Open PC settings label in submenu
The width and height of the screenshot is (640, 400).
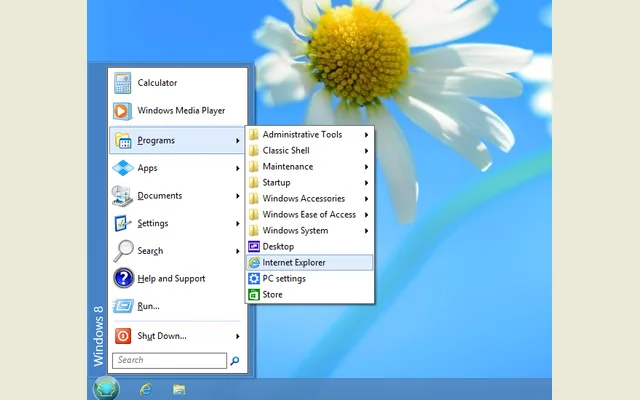point(284,279)
